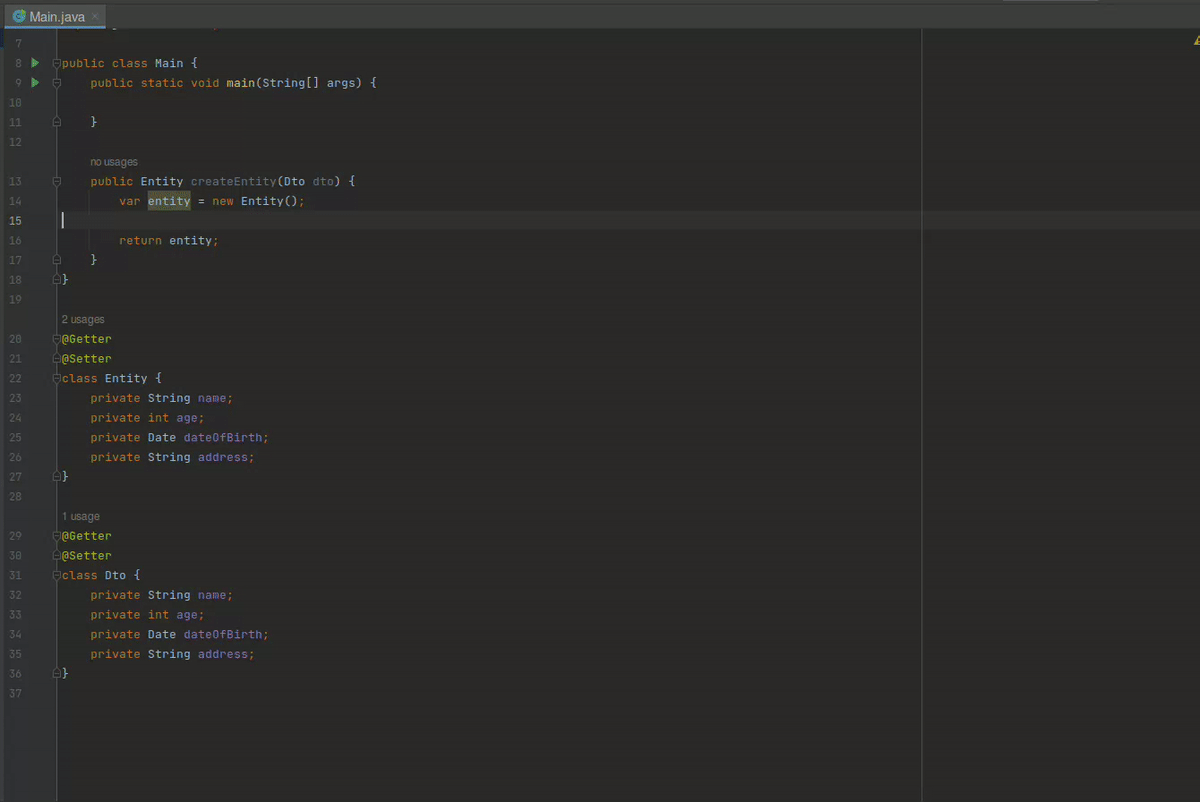Screen dimensions: 1200x802
Task: Collapse the Main class fold marker
Action: click(x=57, y=64)
